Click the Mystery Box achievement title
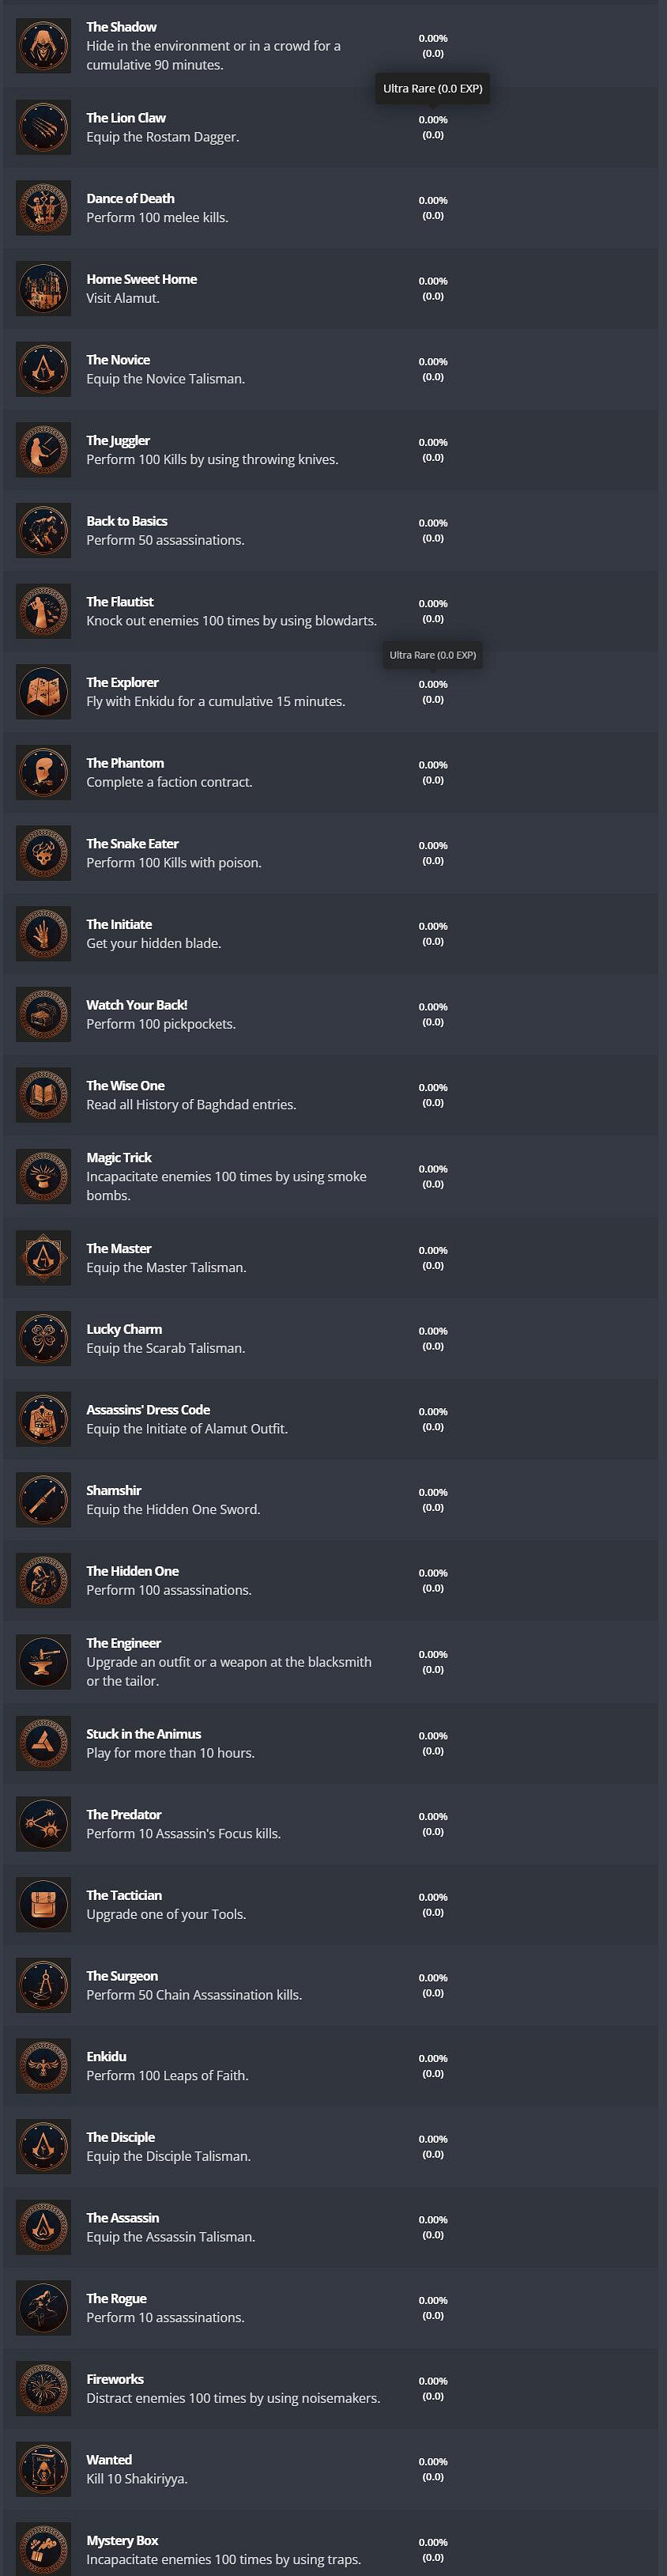This screenshot has height=2576, width=667. pos(122,2540)
